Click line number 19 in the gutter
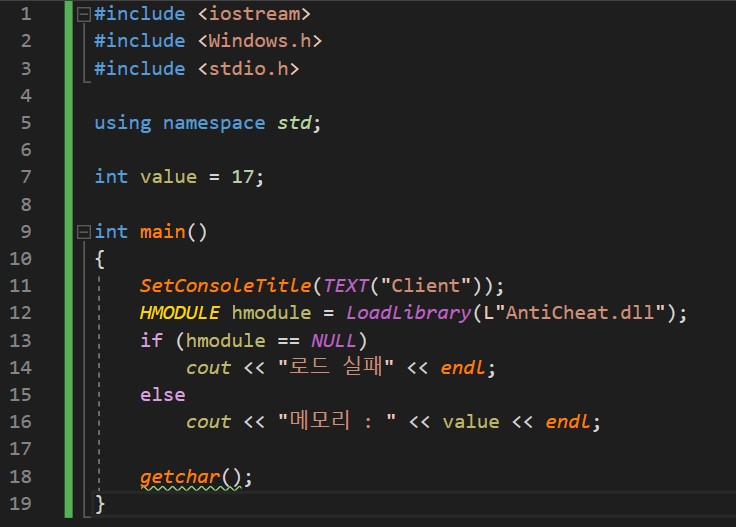This screenshot has width=736, height=527. (20, 504)
